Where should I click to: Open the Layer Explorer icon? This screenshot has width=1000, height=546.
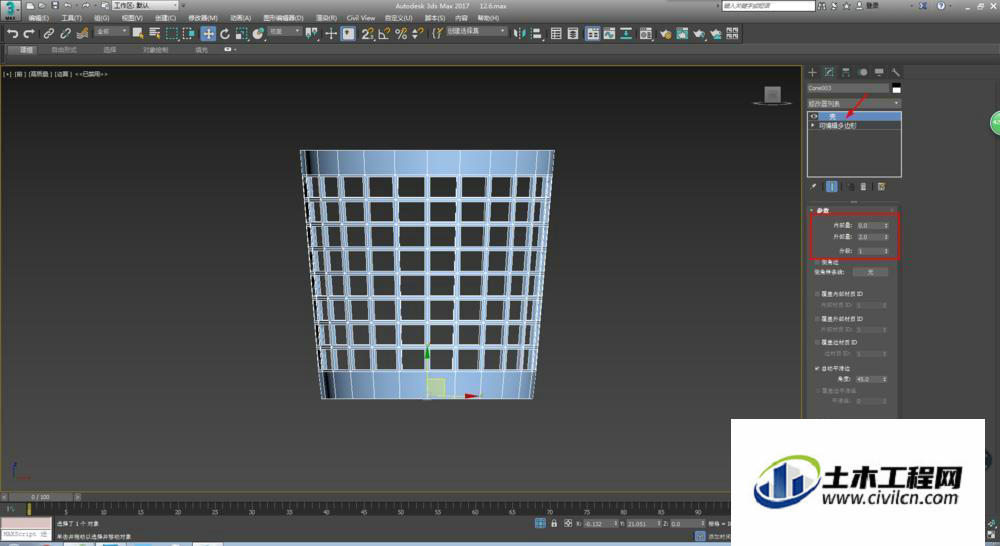pyautogui.click(x=573, y=34)
